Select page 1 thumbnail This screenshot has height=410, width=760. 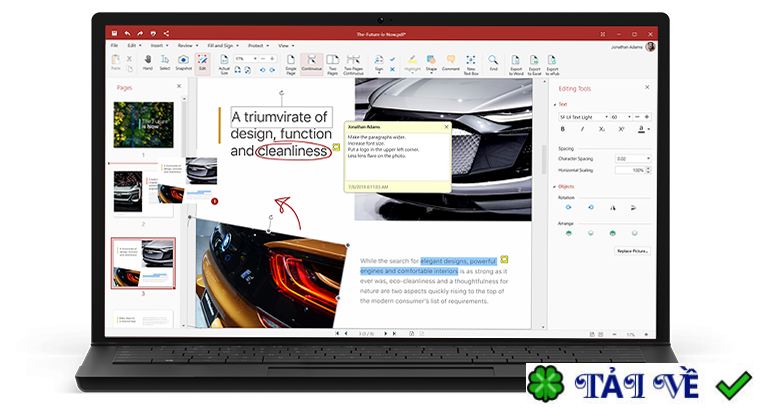click(x=143, y=125)
